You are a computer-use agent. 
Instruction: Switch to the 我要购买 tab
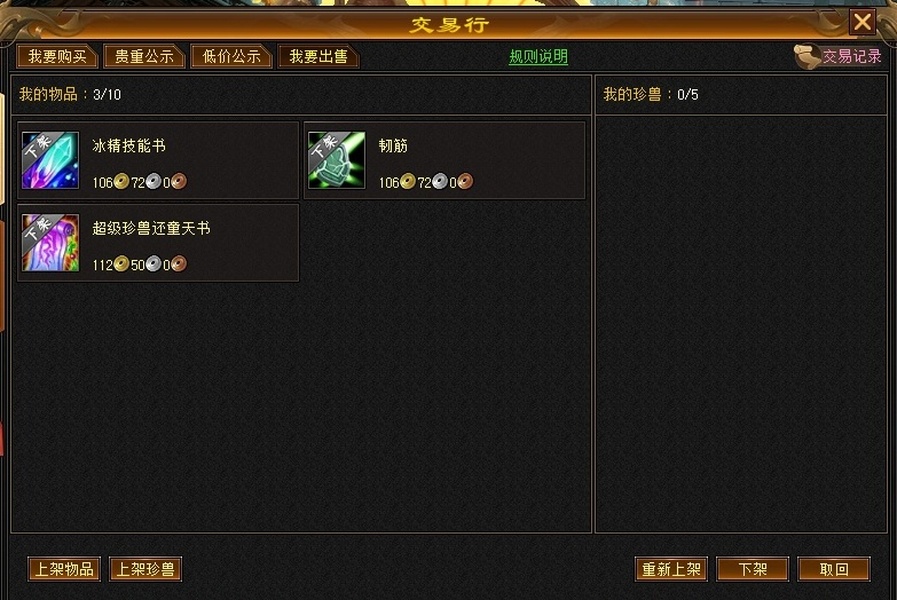(57, 57)
